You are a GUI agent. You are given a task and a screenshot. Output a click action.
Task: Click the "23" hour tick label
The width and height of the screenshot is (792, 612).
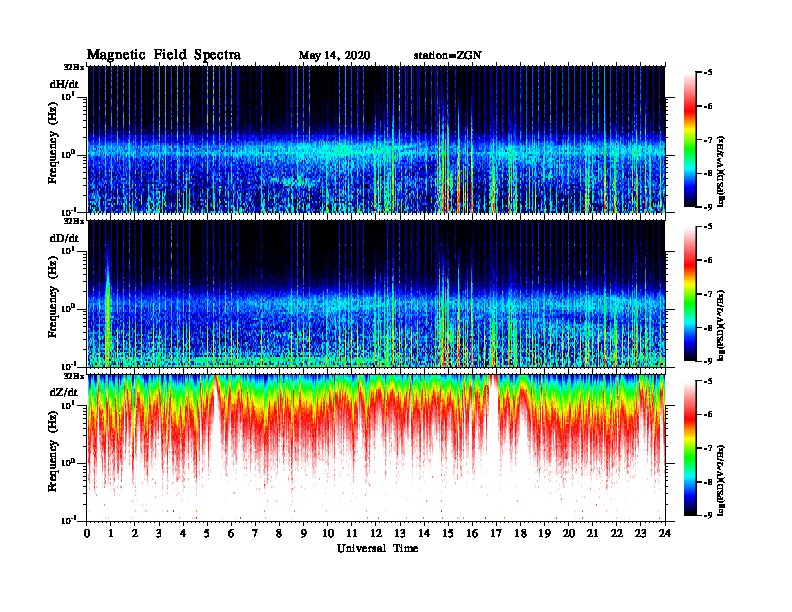[640, 534]
